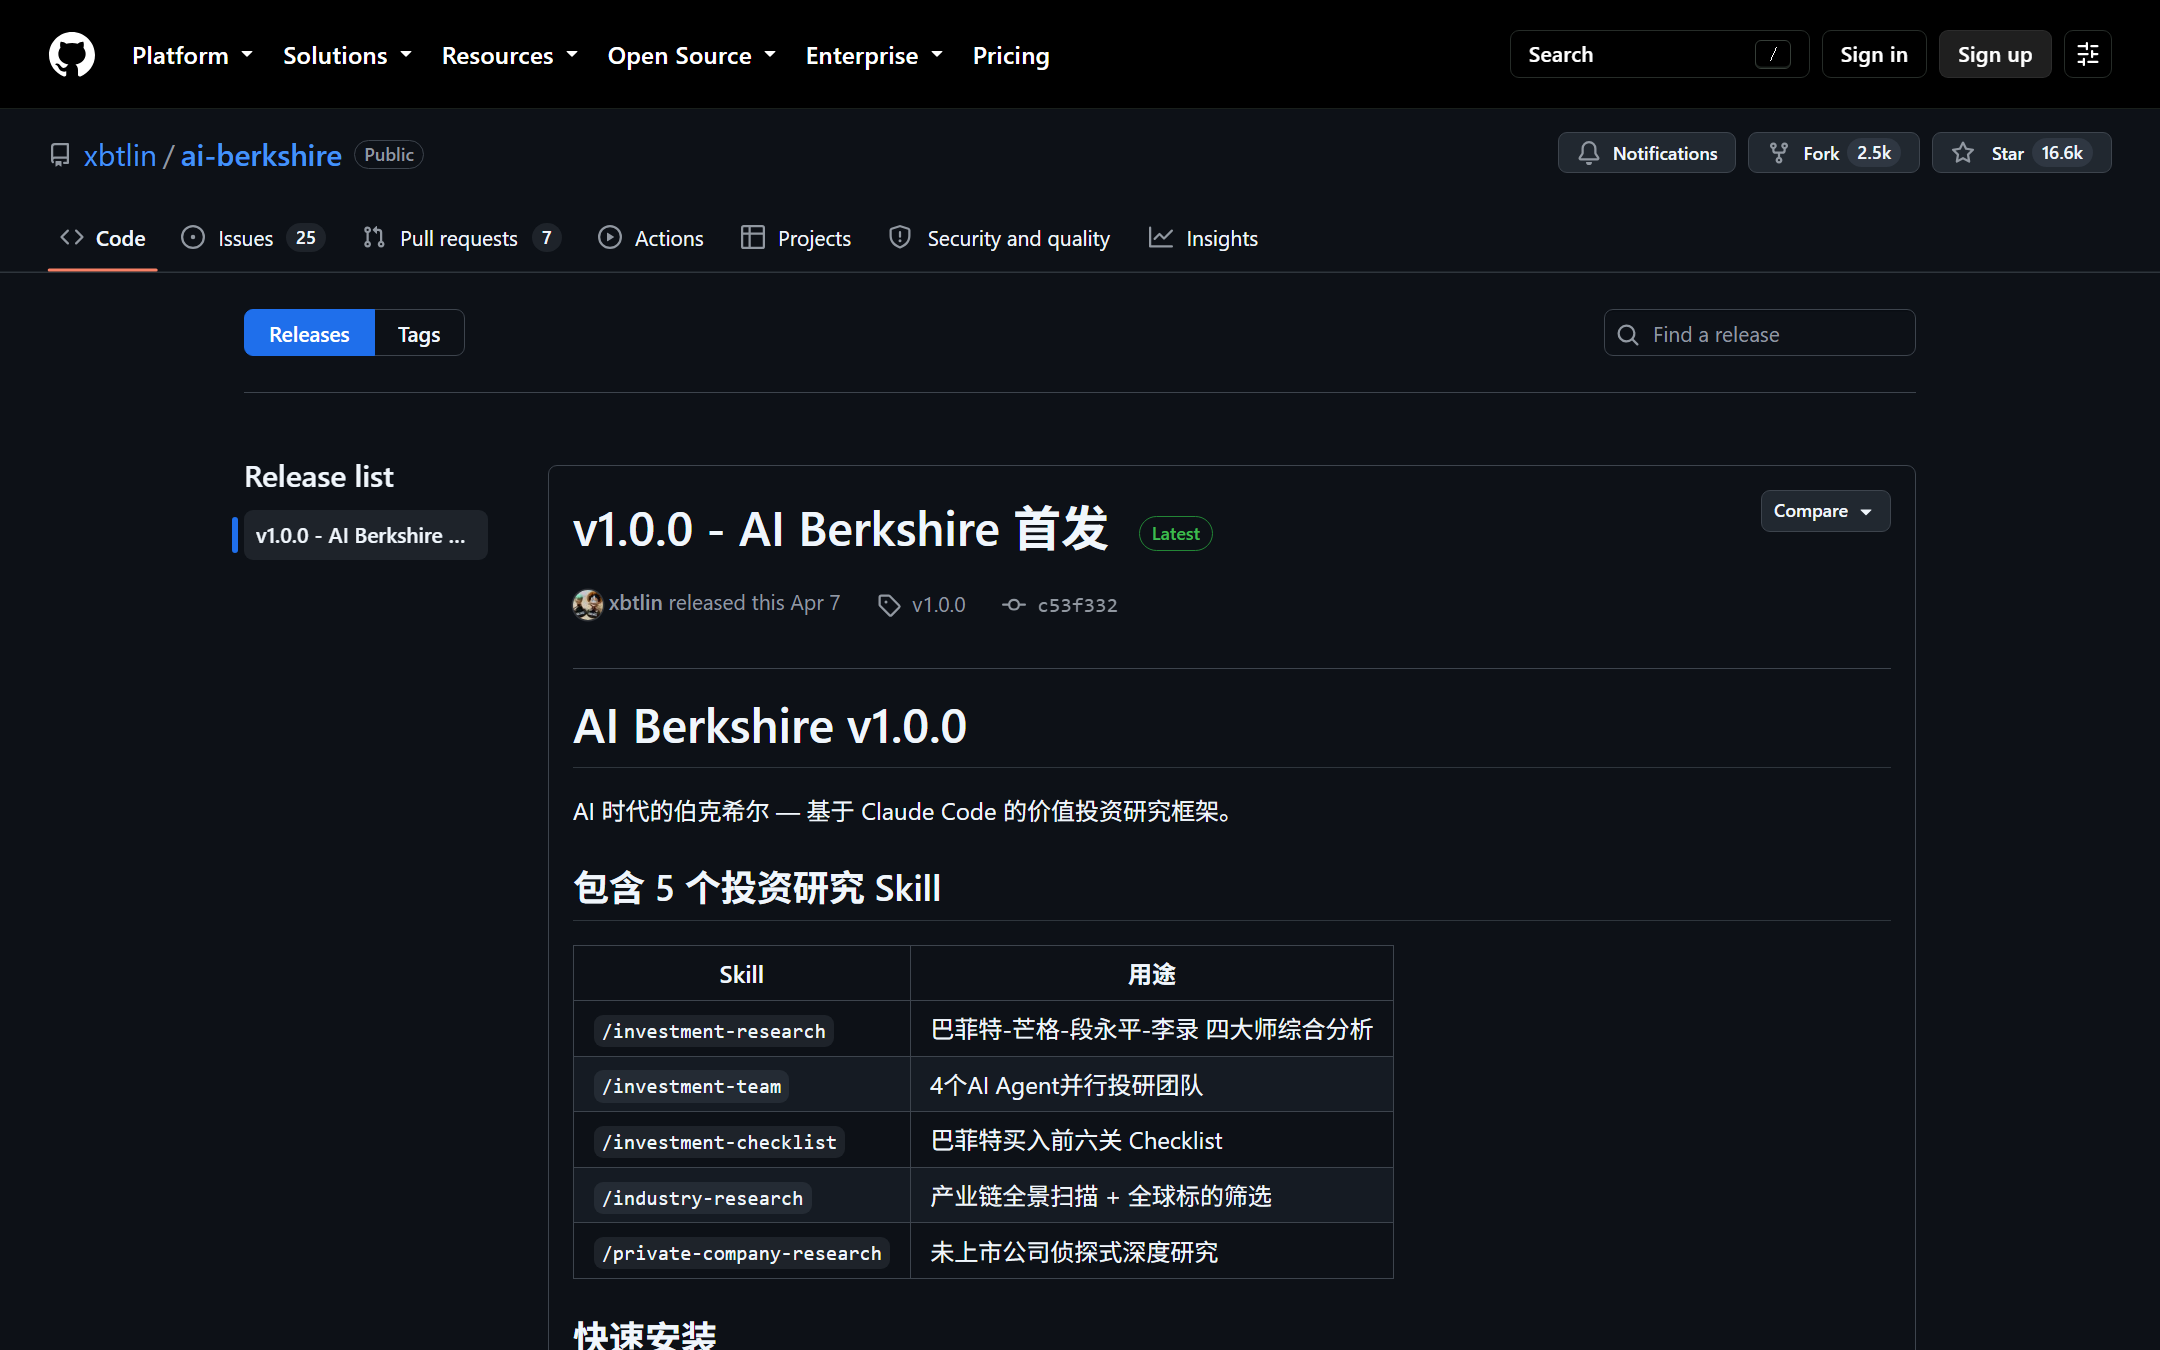Image resolution: width=2160 pixels, height=1350 pixels.
Task: Expand the Resources menu
Action: [510, 55]
